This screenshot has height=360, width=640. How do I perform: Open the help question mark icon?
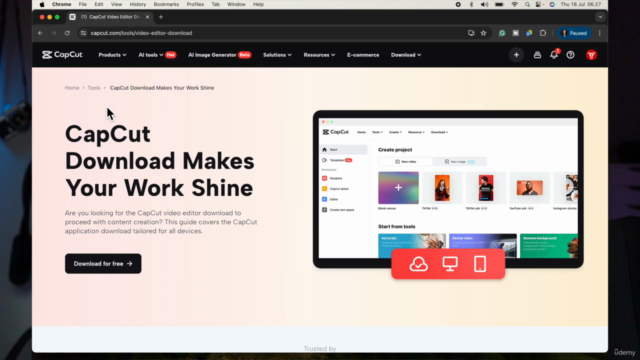(x=571, y=55)
